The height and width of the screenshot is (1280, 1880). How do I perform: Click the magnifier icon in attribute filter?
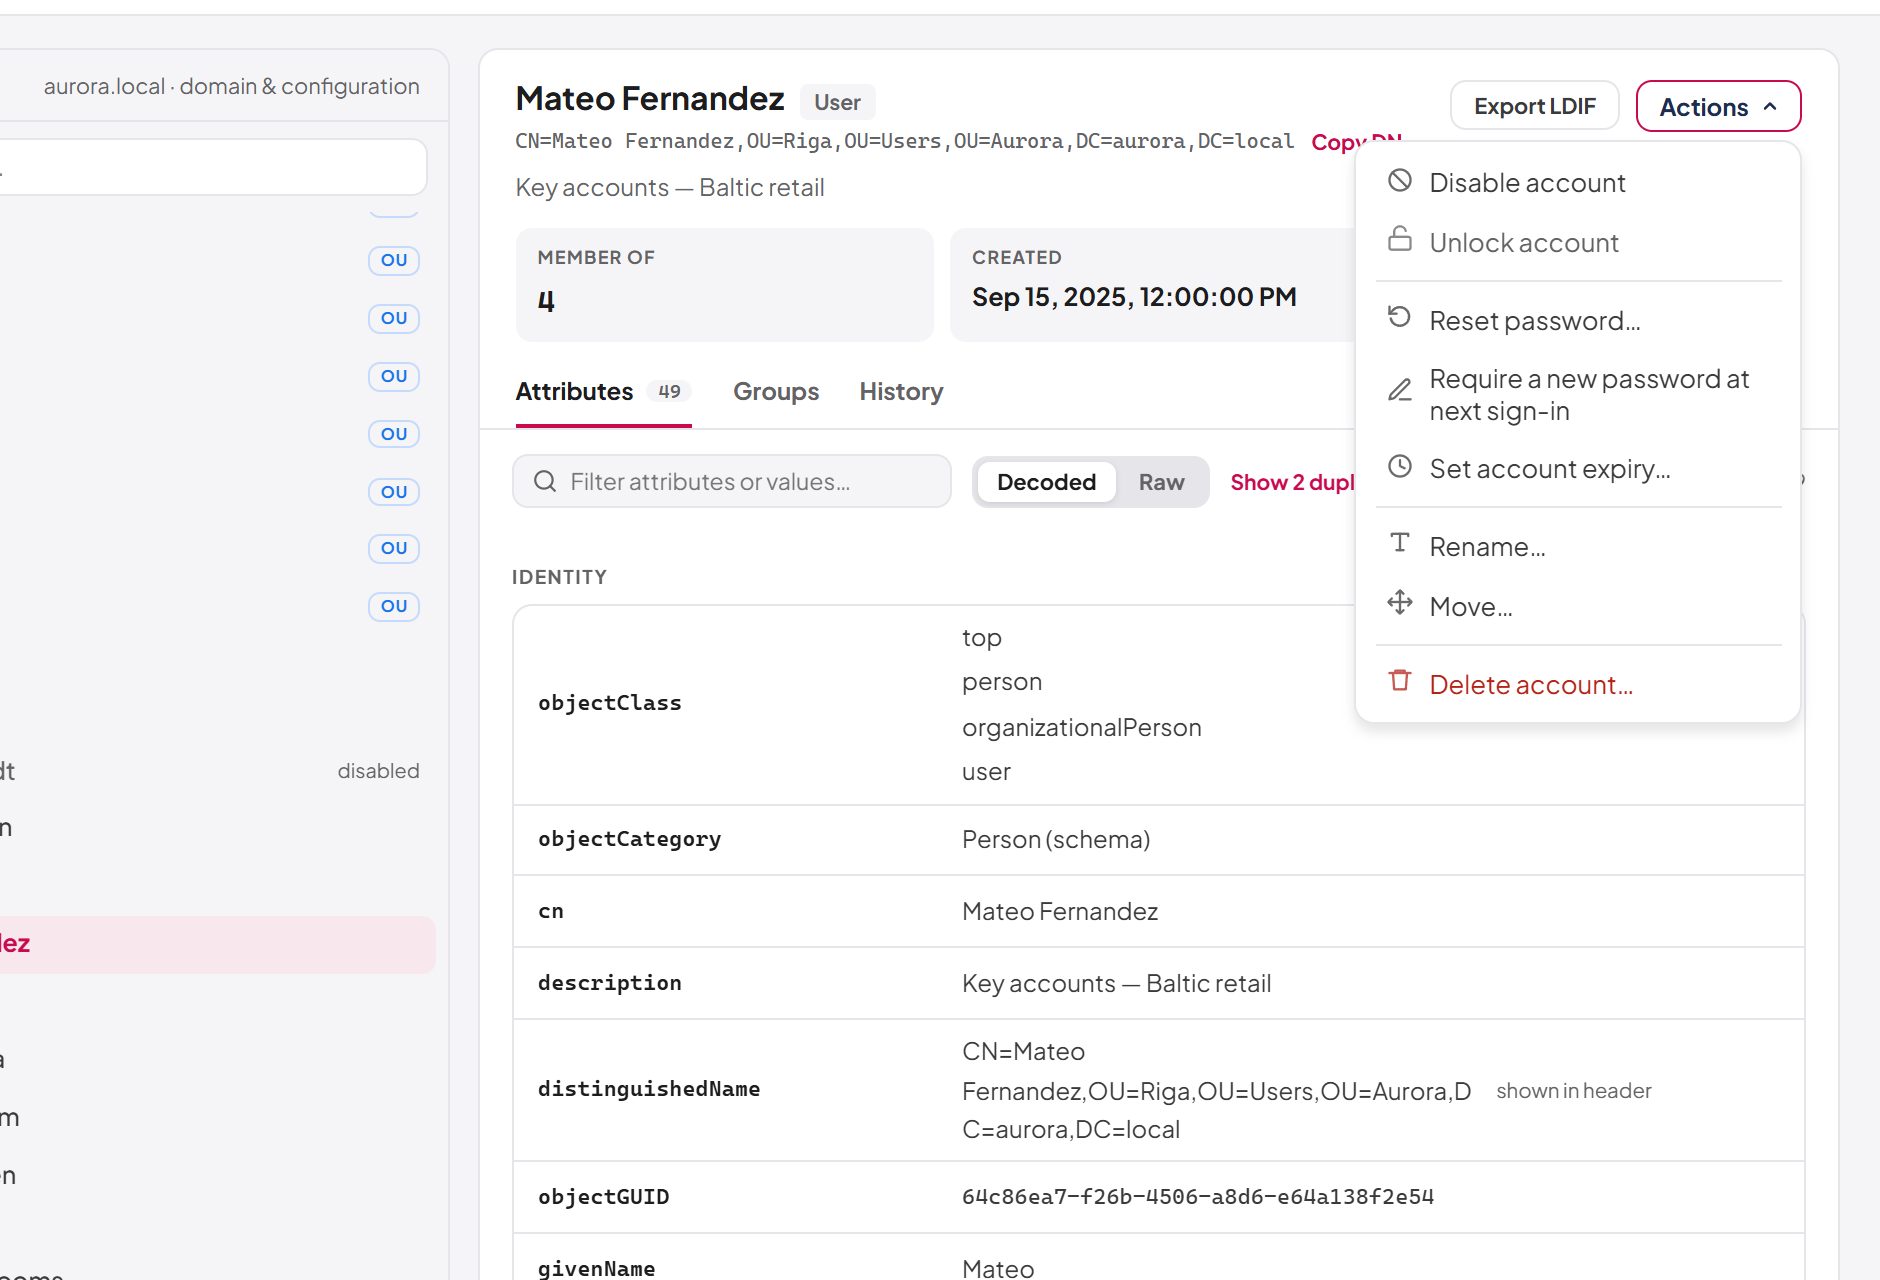[545, 482]
